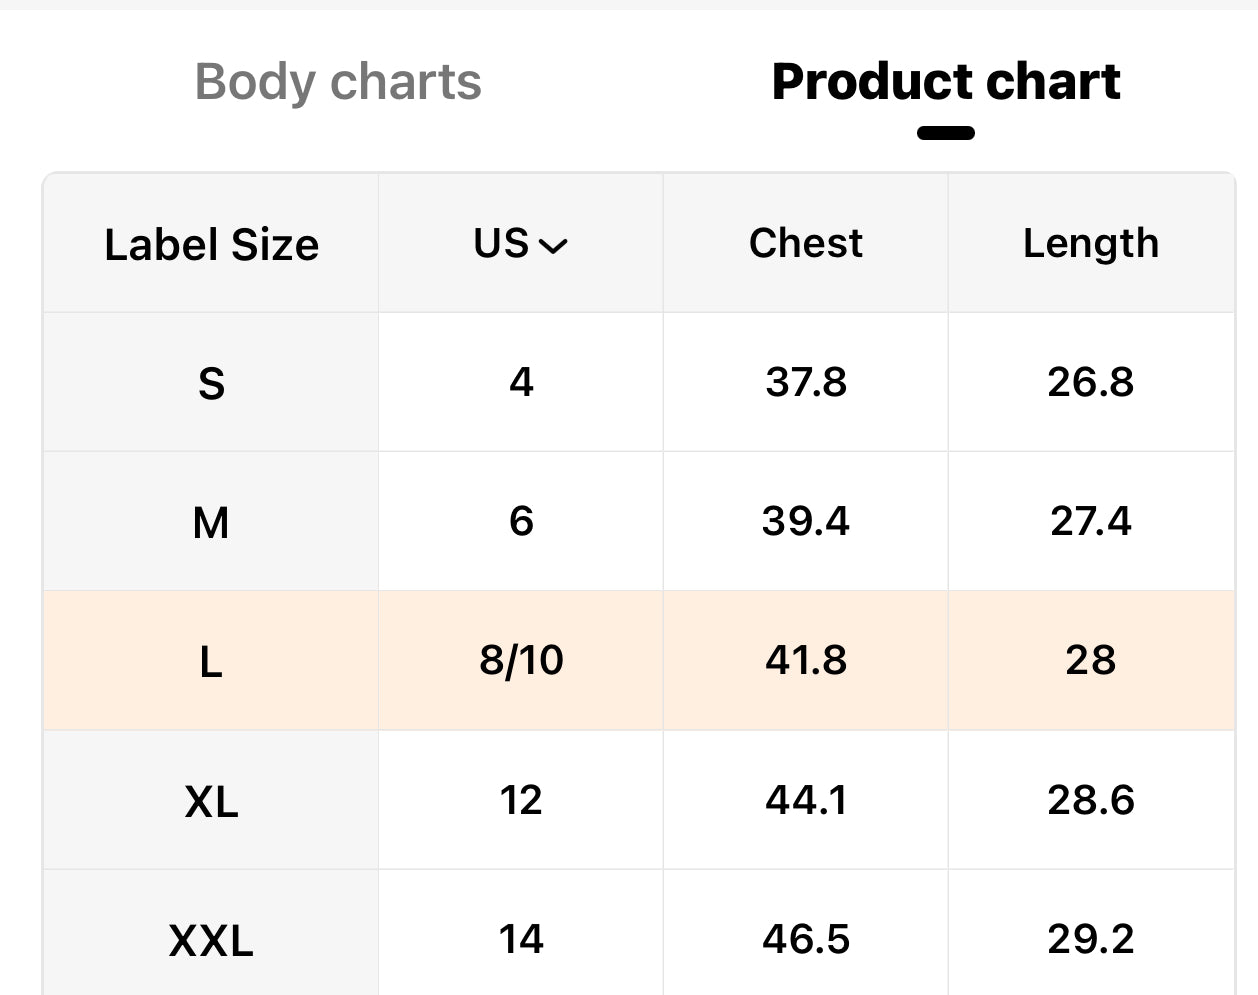The height and width of the screenshot is (995, 1258).
Task: Select the Product chart tab
Action: (945, 82)
